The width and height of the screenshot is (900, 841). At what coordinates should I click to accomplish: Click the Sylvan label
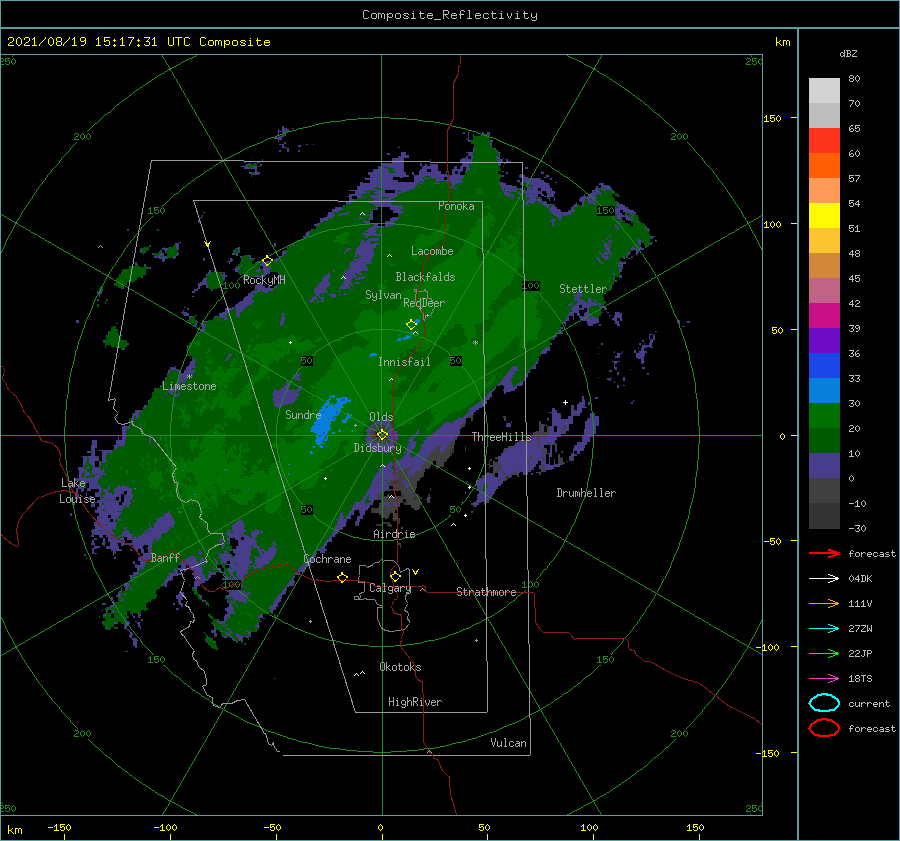coord(383,295)
